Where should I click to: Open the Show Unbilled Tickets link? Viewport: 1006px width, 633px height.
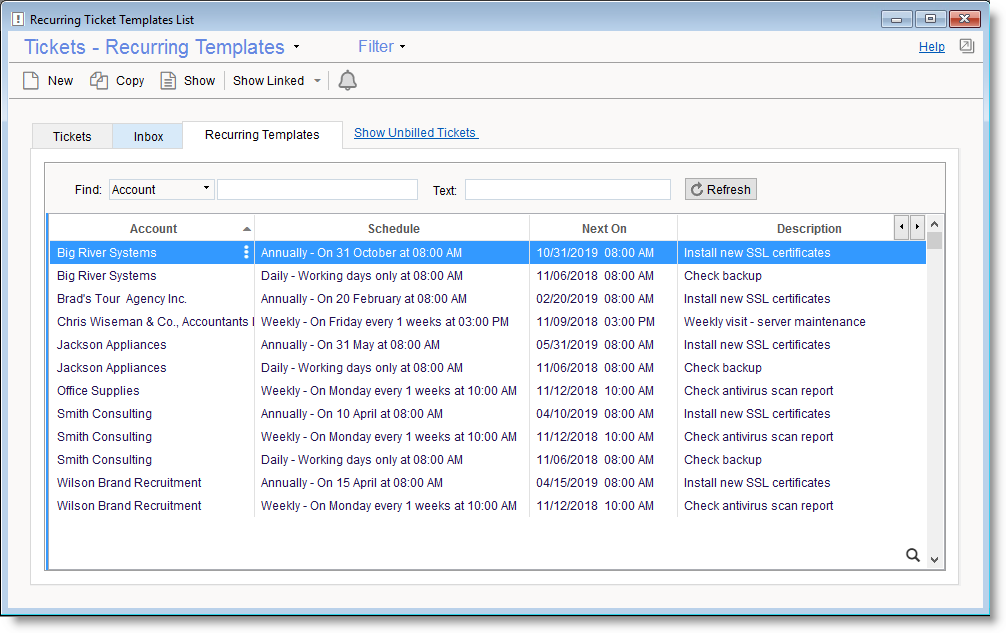(415, 133)
